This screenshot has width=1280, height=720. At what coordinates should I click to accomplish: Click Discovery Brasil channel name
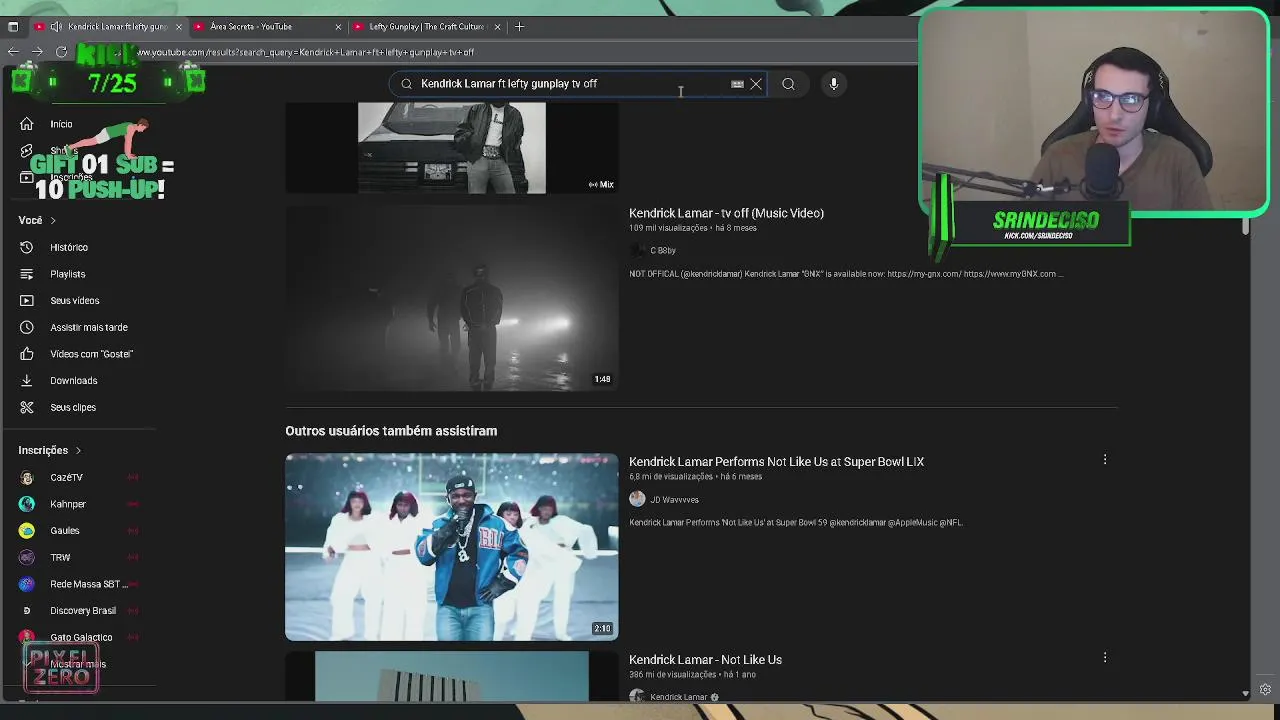tap(83, 610)
